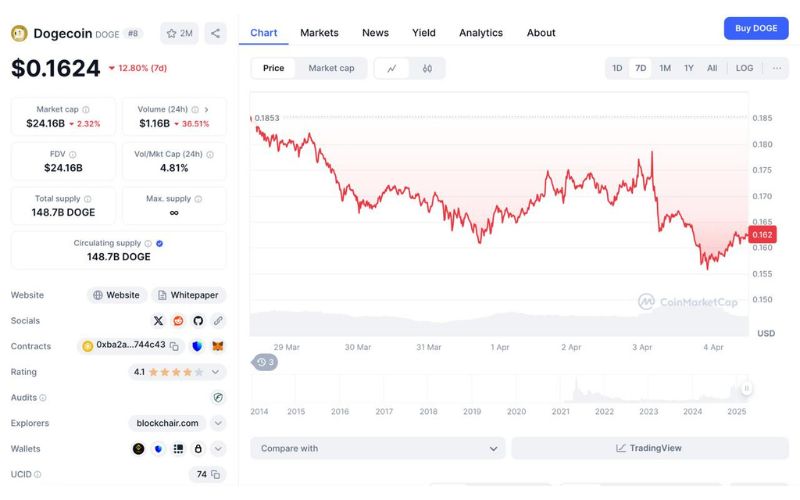The height and width of the screenshot is (500, 800).
Task: Click the share icon beside watchlist
Action: [215, 33]
